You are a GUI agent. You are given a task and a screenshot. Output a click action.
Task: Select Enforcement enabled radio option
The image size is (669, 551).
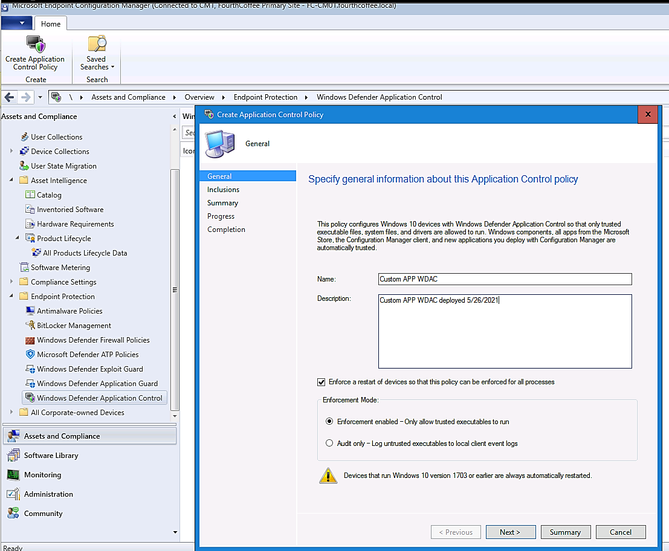point(329,421)
